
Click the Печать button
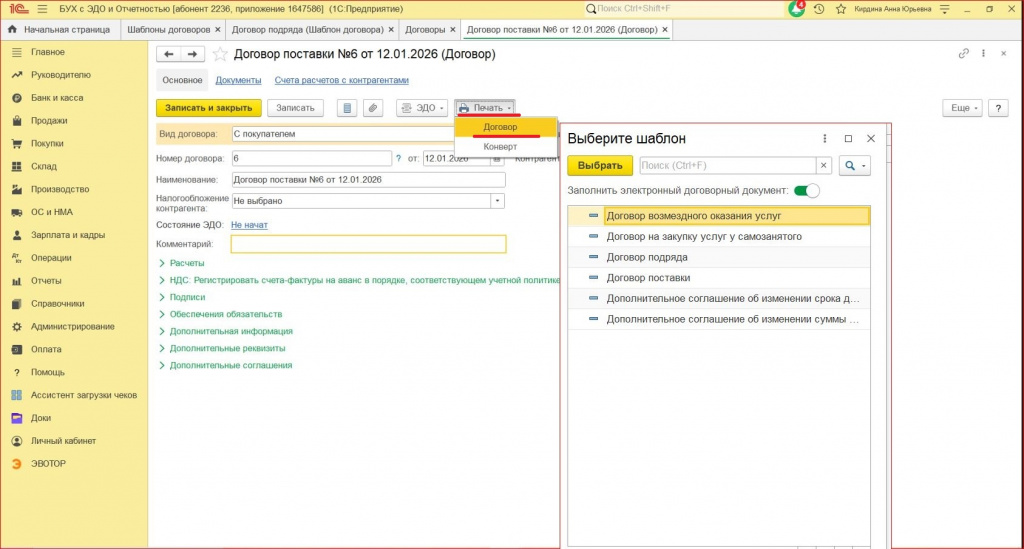[485, 108]
